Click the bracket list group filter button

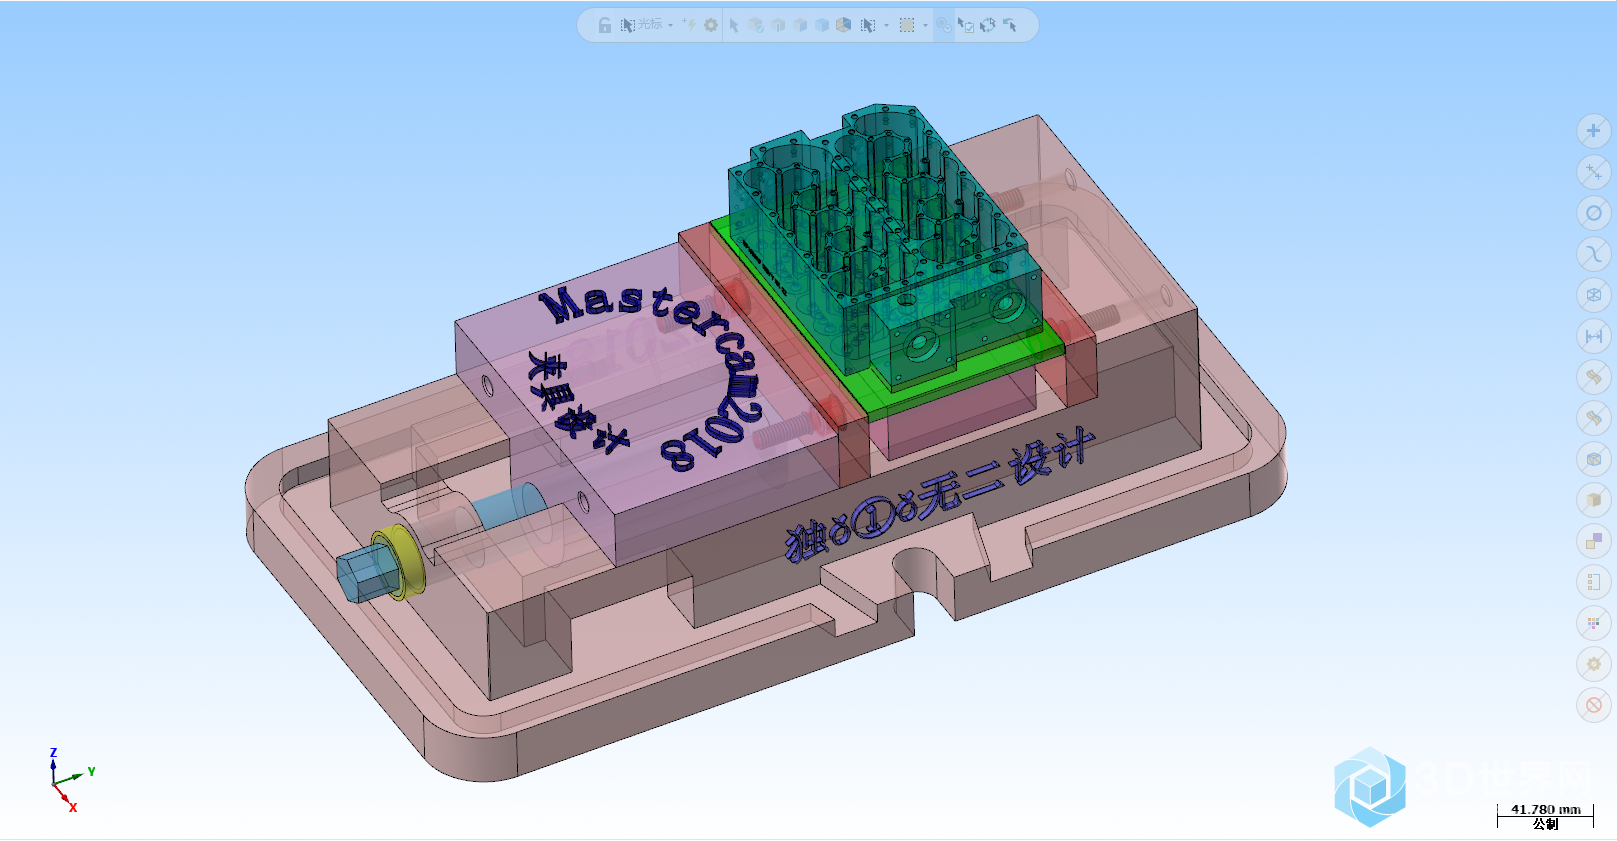(x=1594, y=582)
